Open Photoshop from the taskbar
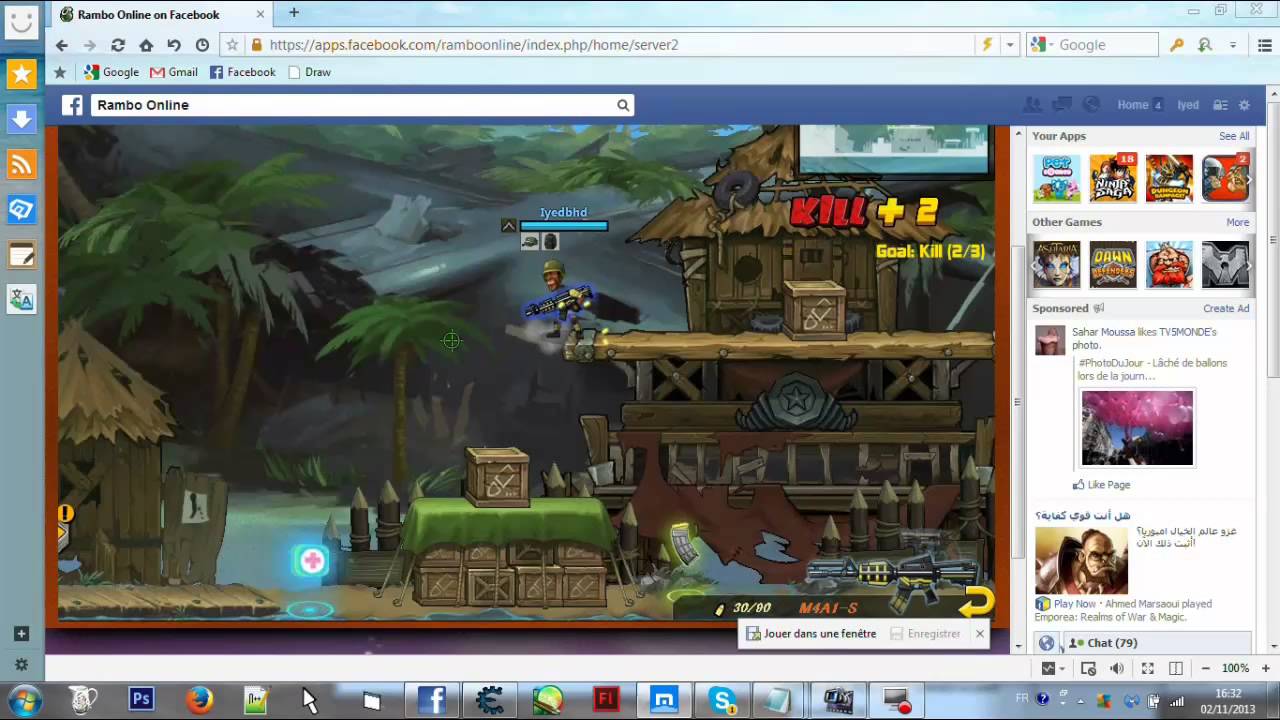1280x720 pixels. (141, 699)
